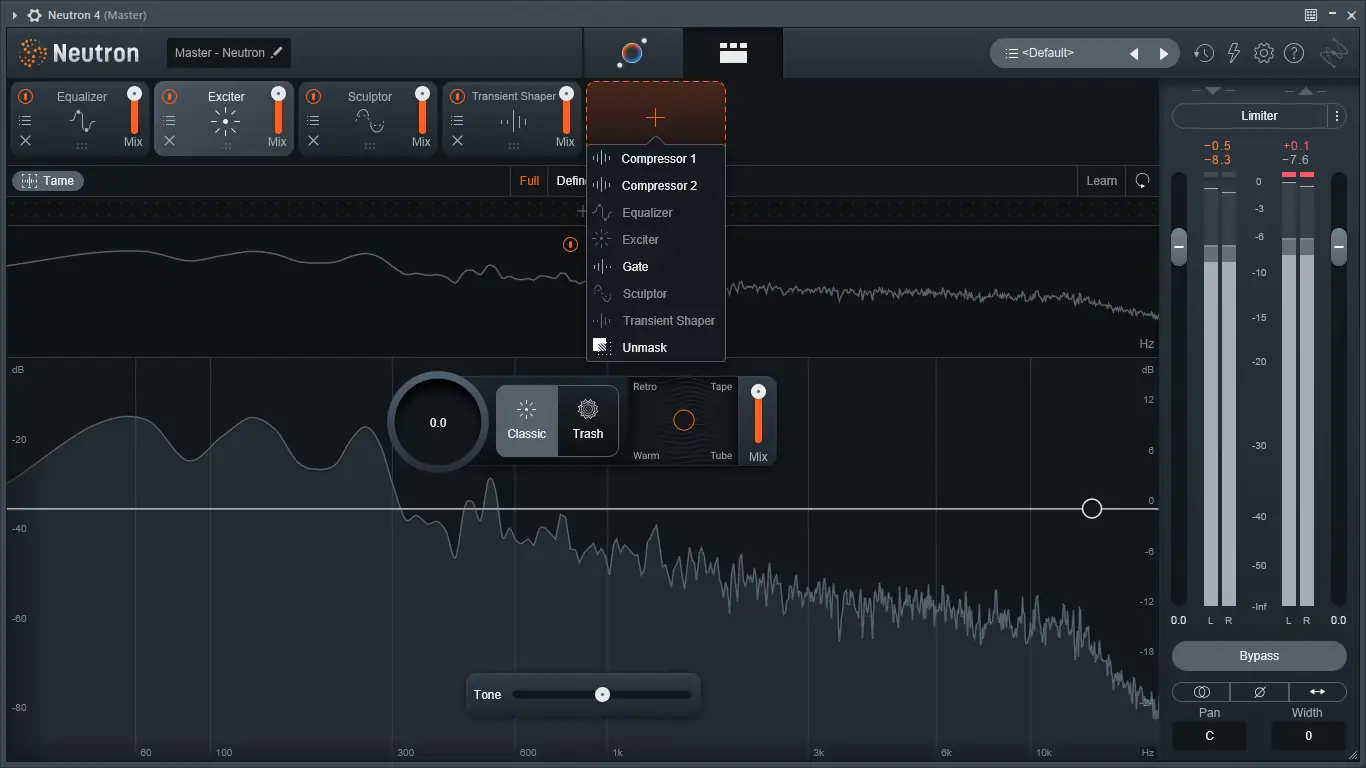Click the lightning bolt performance icon
The height and width of the screenshot is (768, 1366).
tap(1234, 52)
